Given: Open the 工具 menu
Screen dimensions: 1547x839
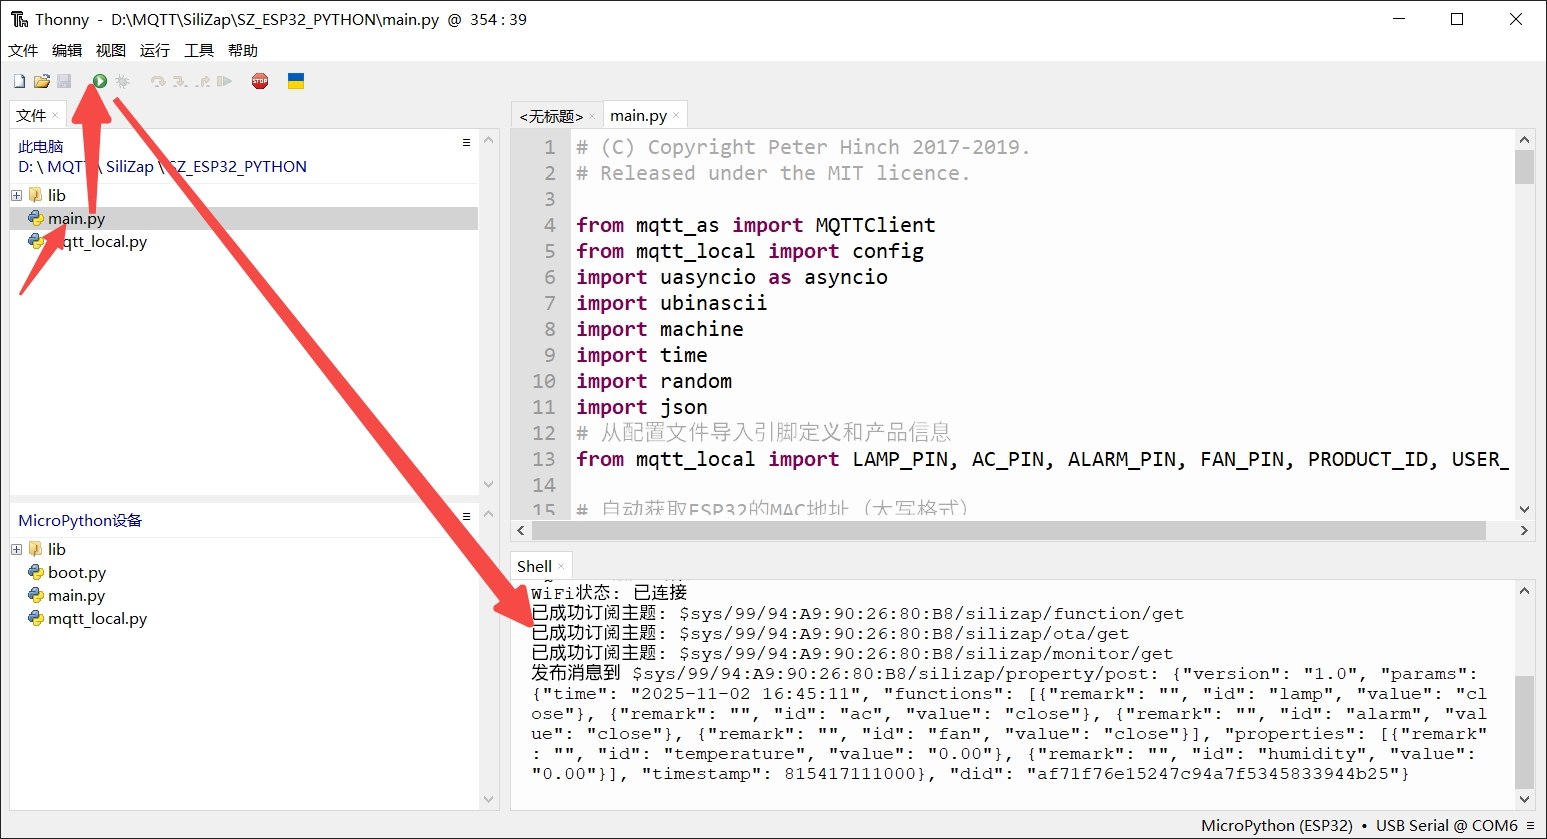Looking at the screenshot, I should [x=198, y=50].
